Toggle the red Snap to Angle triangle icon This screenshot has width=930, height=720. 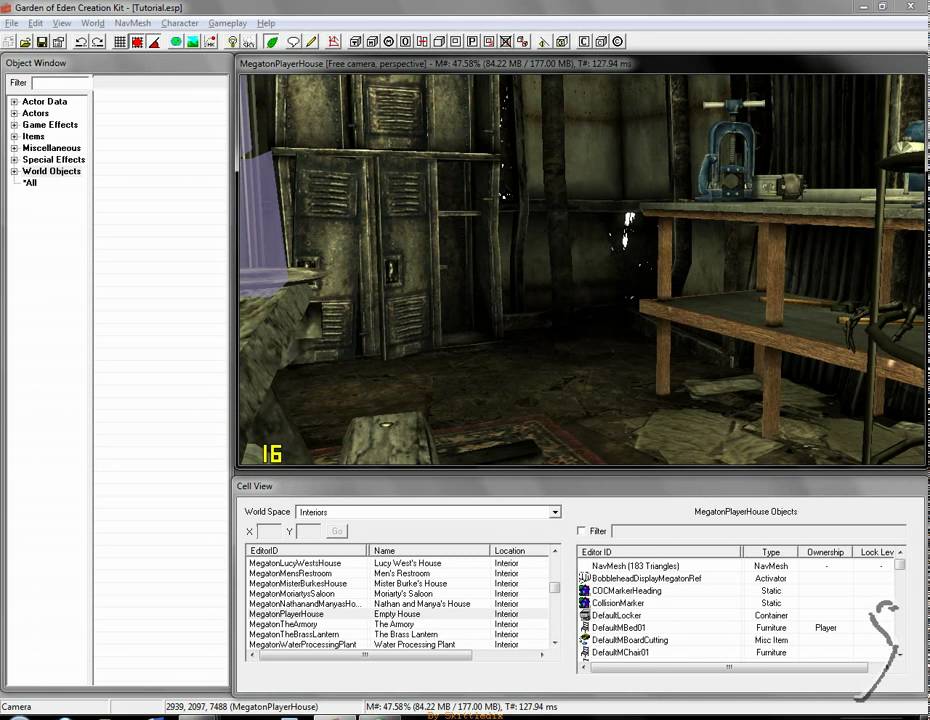(154, 42)
